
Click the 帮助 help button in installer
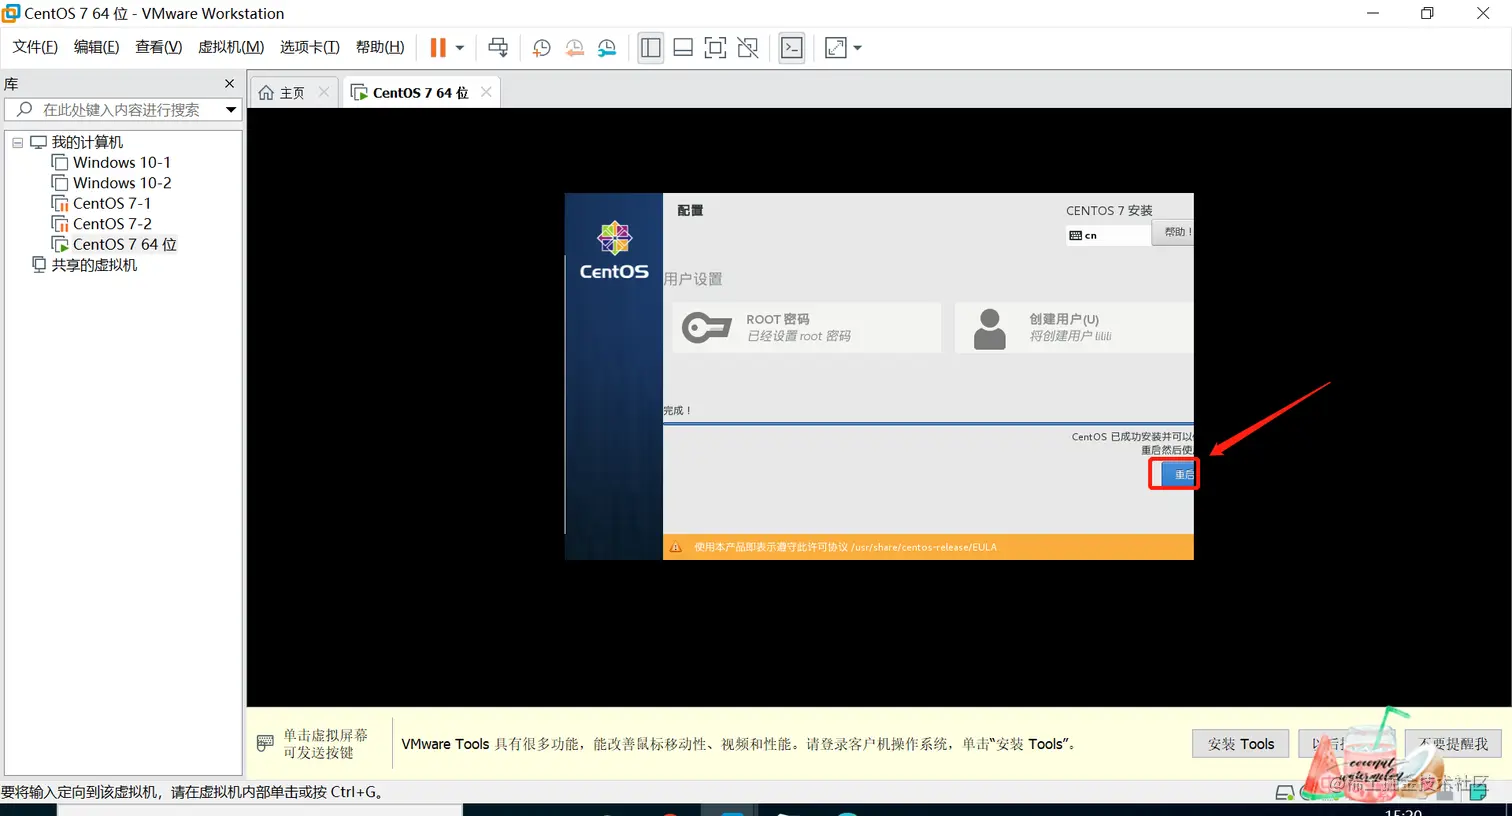(x=1173, y=232)
